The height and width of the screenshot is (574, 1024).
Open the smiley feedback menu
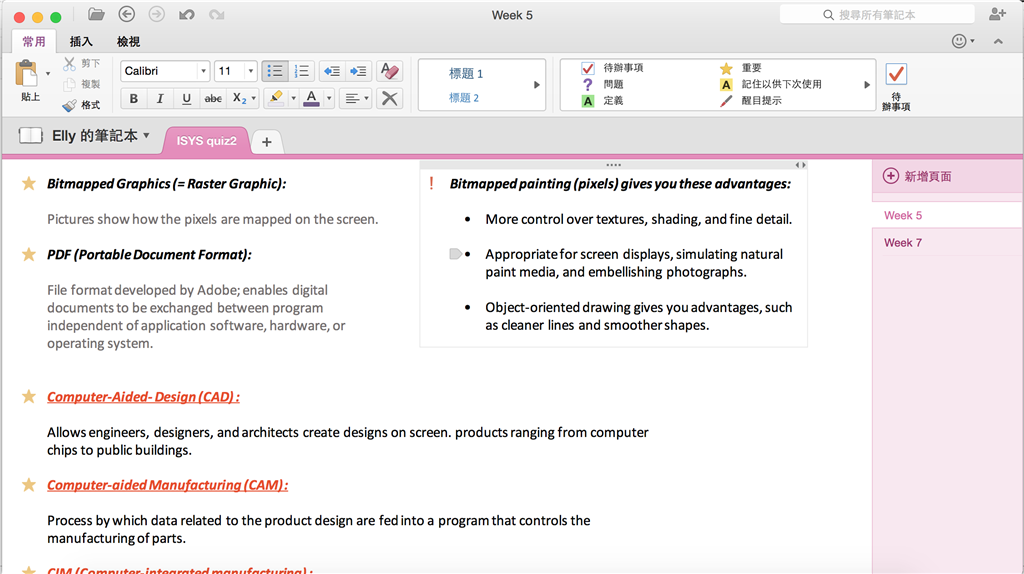coord(959,41)
